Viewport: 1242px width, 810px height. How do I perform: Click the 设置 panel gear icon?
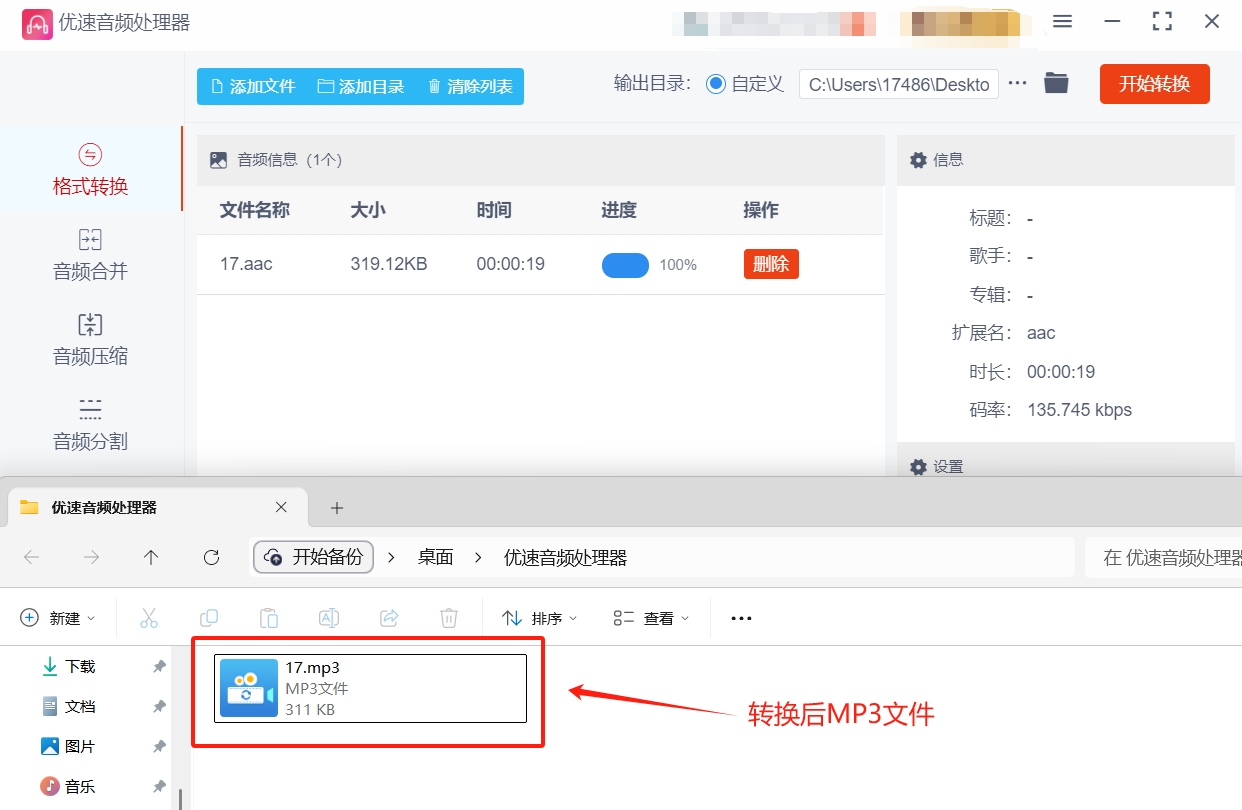[x=917, y=467]
